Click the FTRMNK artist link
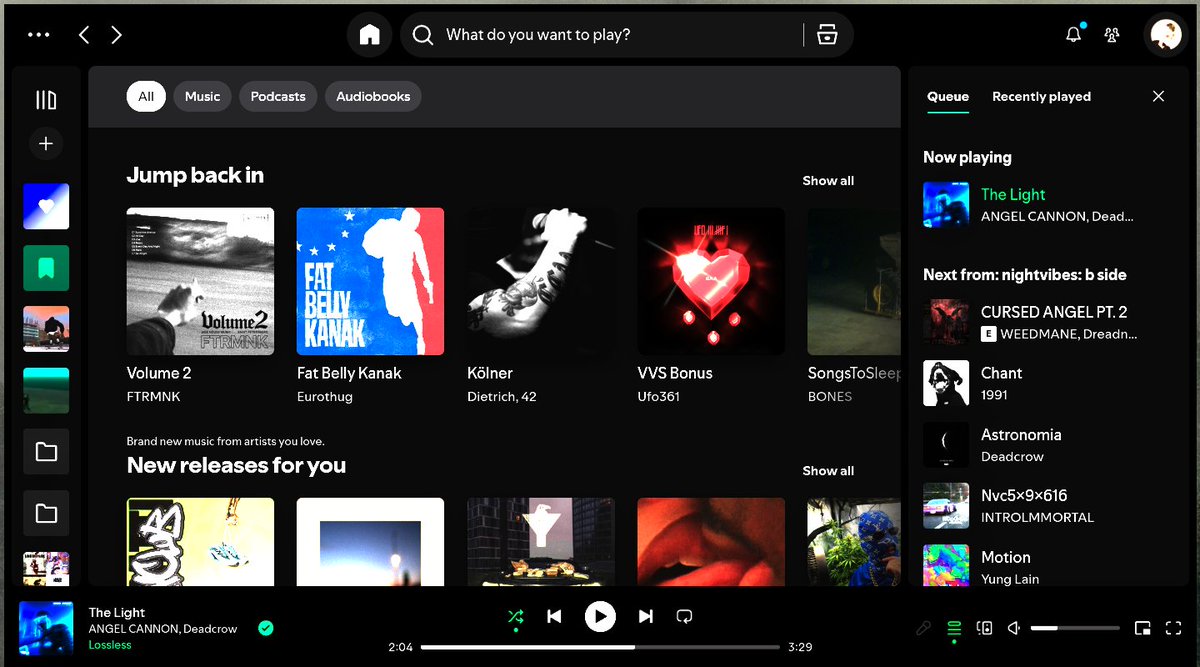Image resolution: width=1200 pixels, height=667 pixels. [x=153, y=397]
